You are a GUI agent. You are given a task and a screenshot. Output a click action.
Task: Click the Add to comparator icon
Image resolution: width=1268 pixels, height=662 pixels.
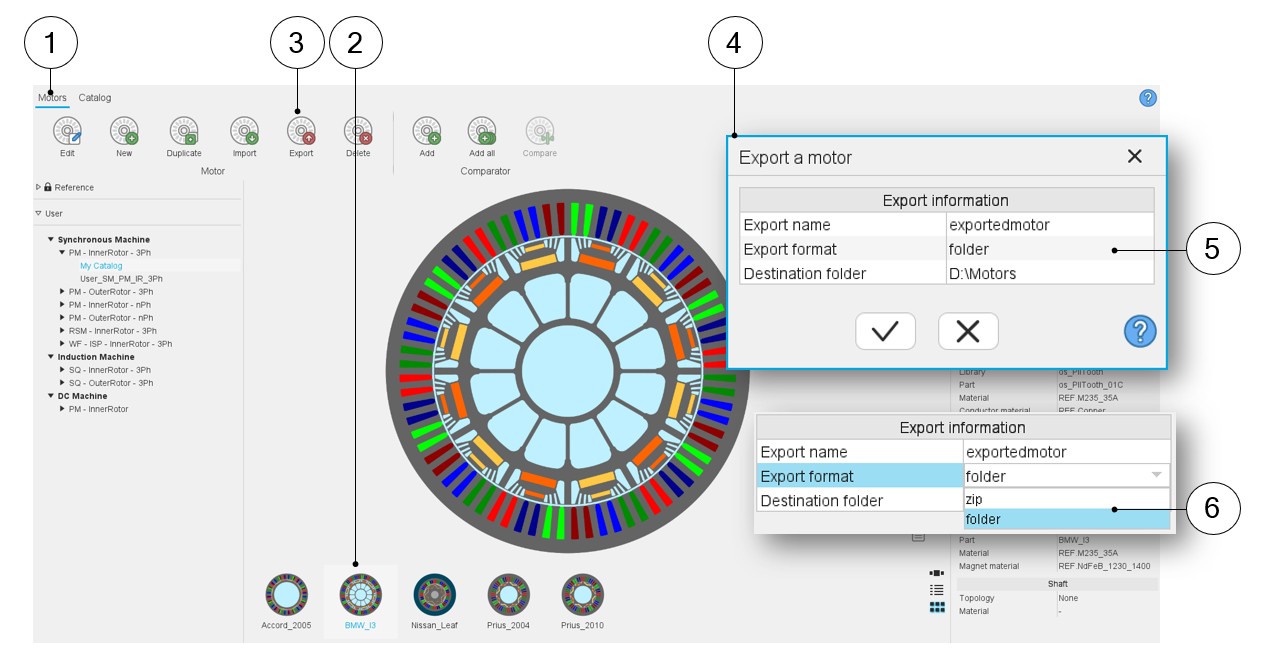coord(427,131)
